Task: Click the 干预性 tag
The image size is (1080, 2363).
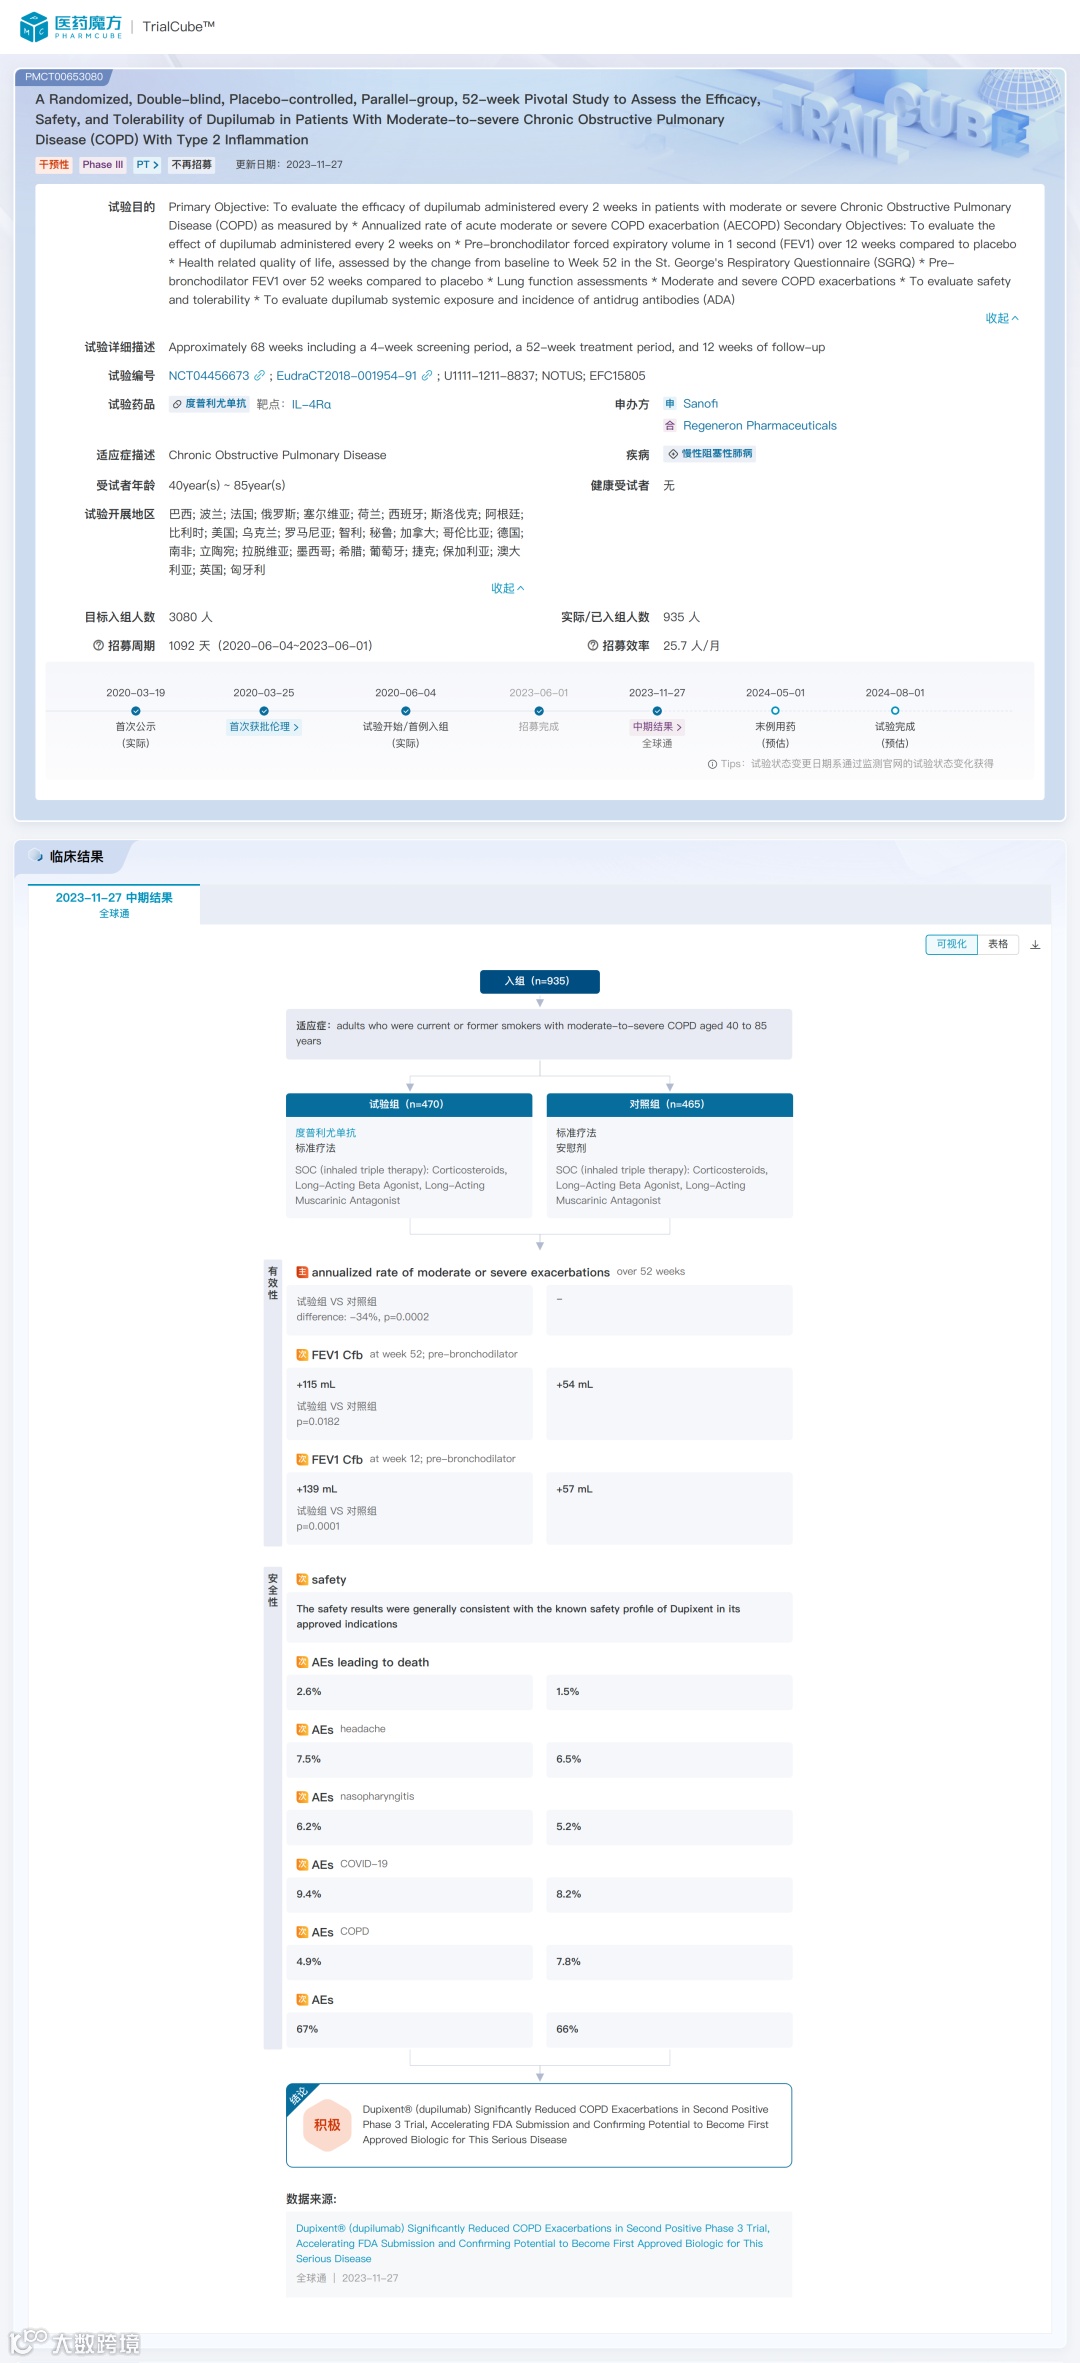Action: tap(54, 165)
